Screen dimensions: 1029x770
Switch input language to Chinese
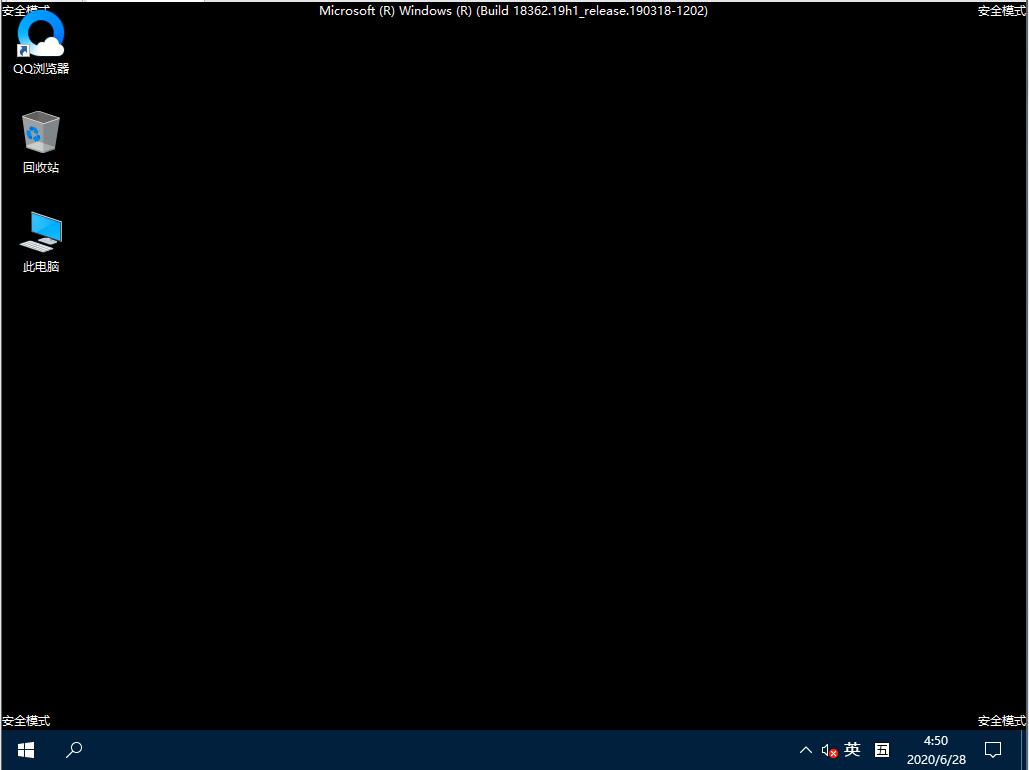(852, 749)
